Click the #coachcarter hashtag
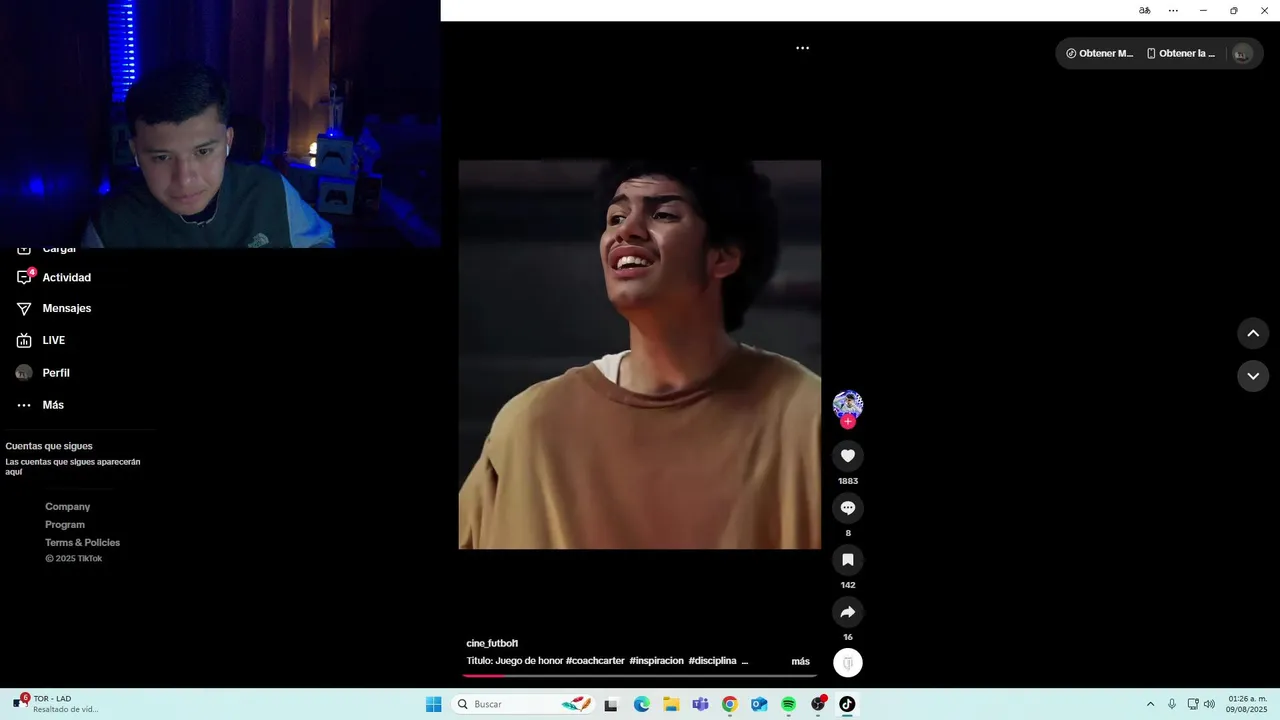 pyautogui.click(x=595, y=661)
